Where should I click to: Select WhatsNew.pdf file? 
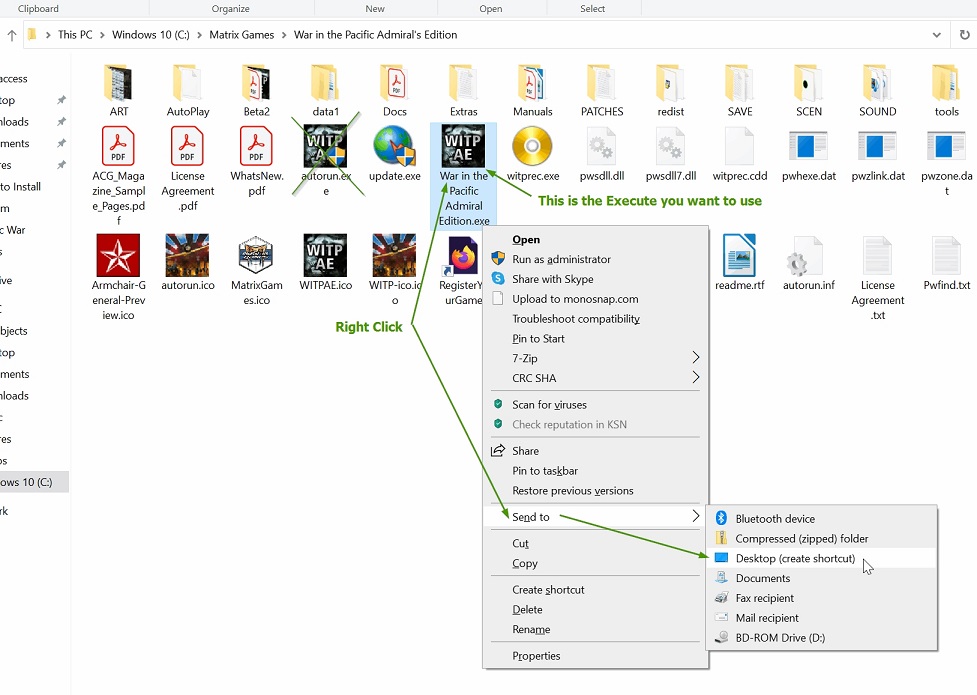pyautogui.click(x=257, y=161)
